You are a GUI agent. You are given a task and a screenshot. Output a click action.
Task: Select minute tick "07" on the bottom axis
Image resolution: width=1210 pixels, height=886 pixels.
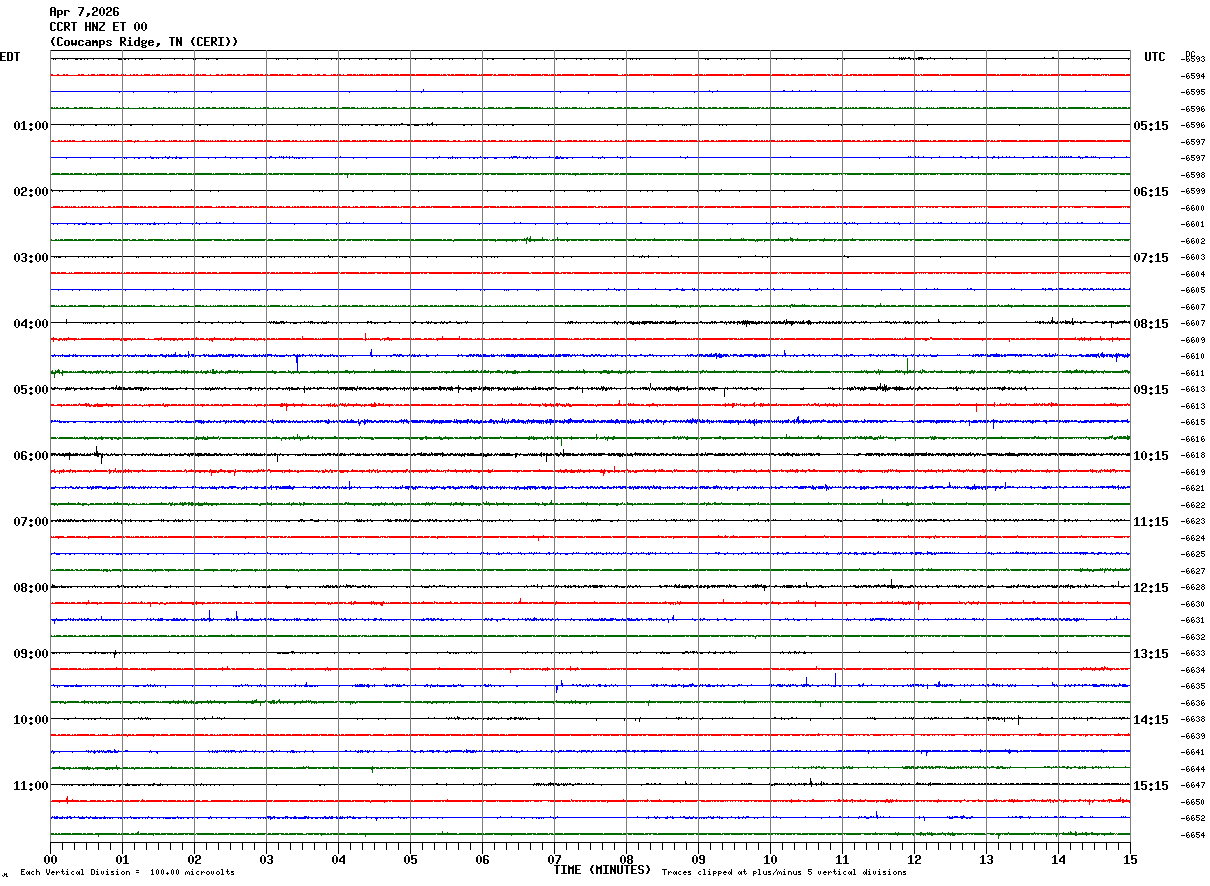click(x=554, y=859)
